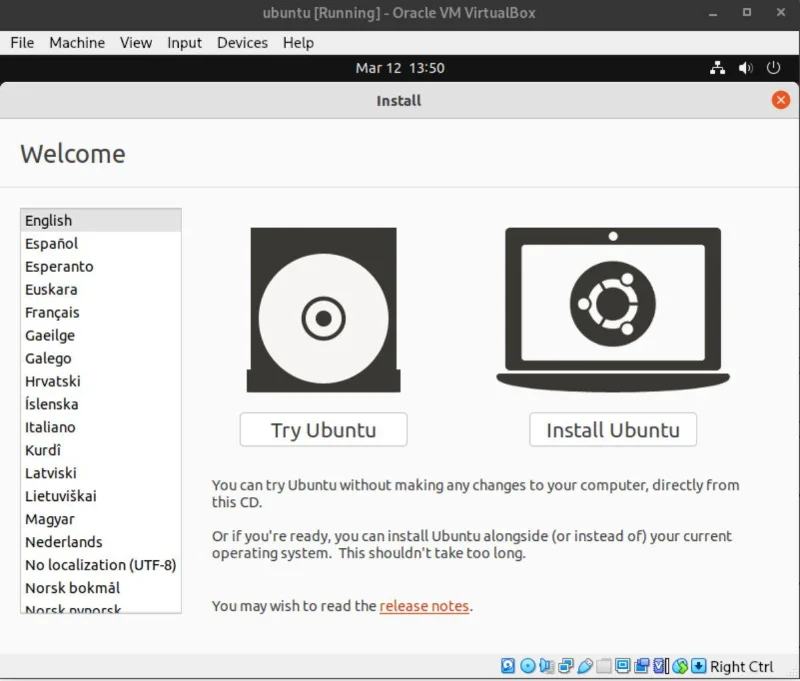Viewport: 800px width, 681px height.
Task: Click the shared folders status icon
Action: pyautogui.click(x=604, y=666)
